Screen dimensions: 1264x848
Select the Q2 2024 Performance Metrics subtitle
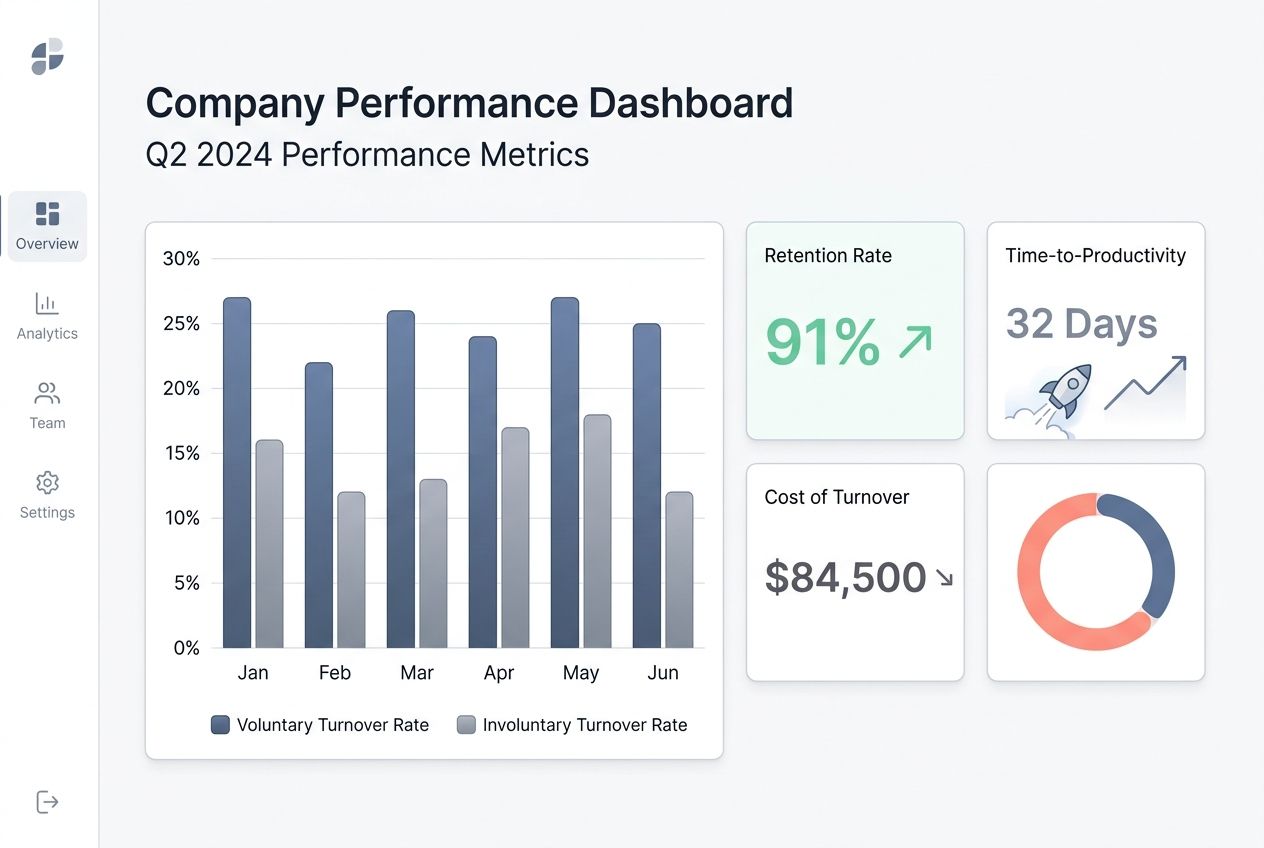click(x=367, y=154)
